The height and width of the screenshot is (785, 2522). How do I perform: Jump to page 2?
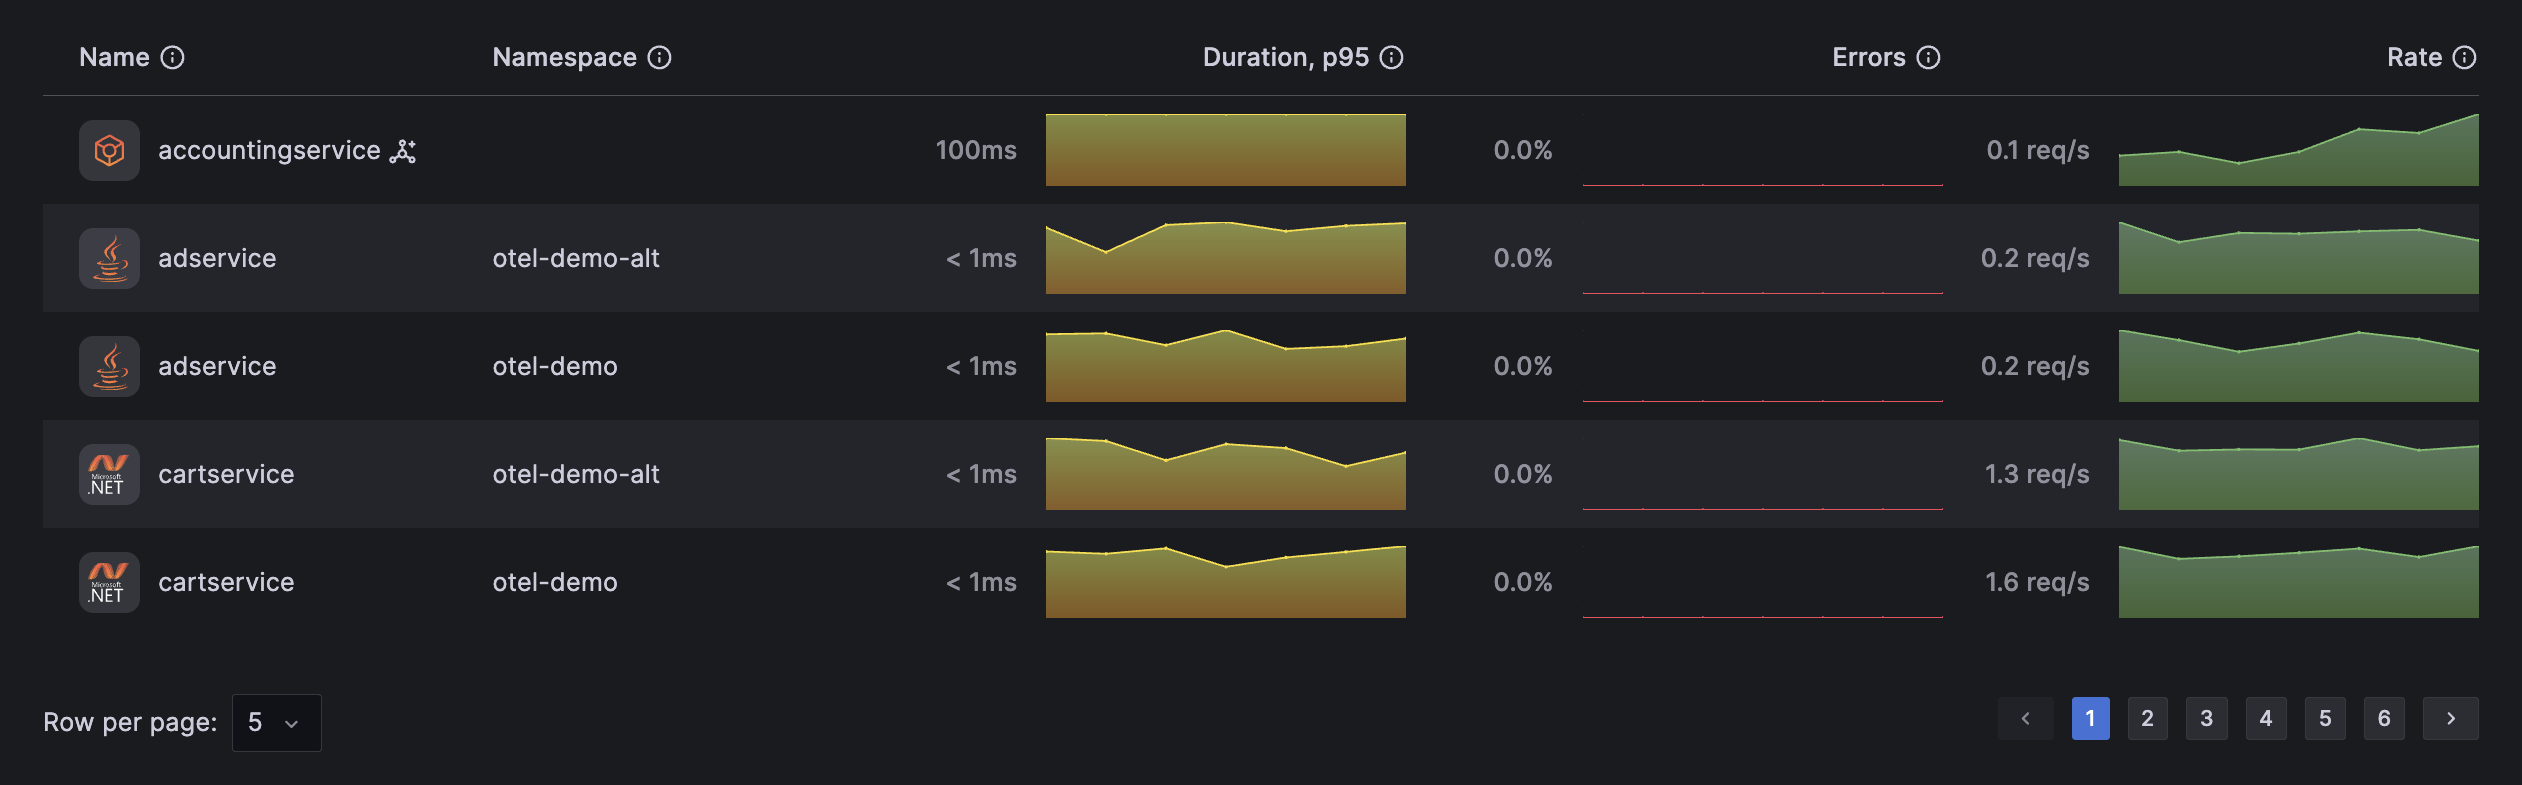[2147, 719]
